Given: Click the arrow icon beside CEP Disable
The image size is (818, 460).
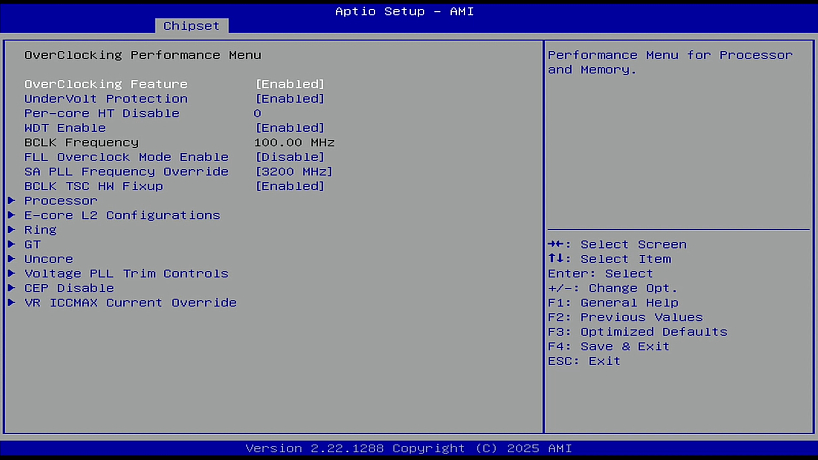Looking at the screenshot, I should 12,288.
